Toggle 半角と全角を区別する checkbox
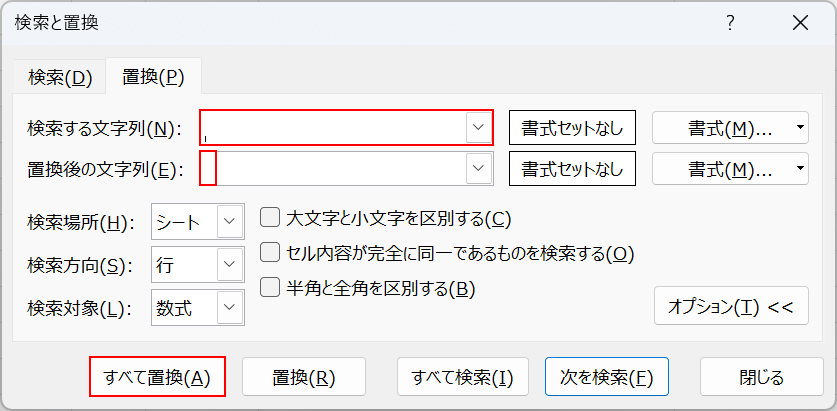The image size is (837, 411). tap(269, 288)
